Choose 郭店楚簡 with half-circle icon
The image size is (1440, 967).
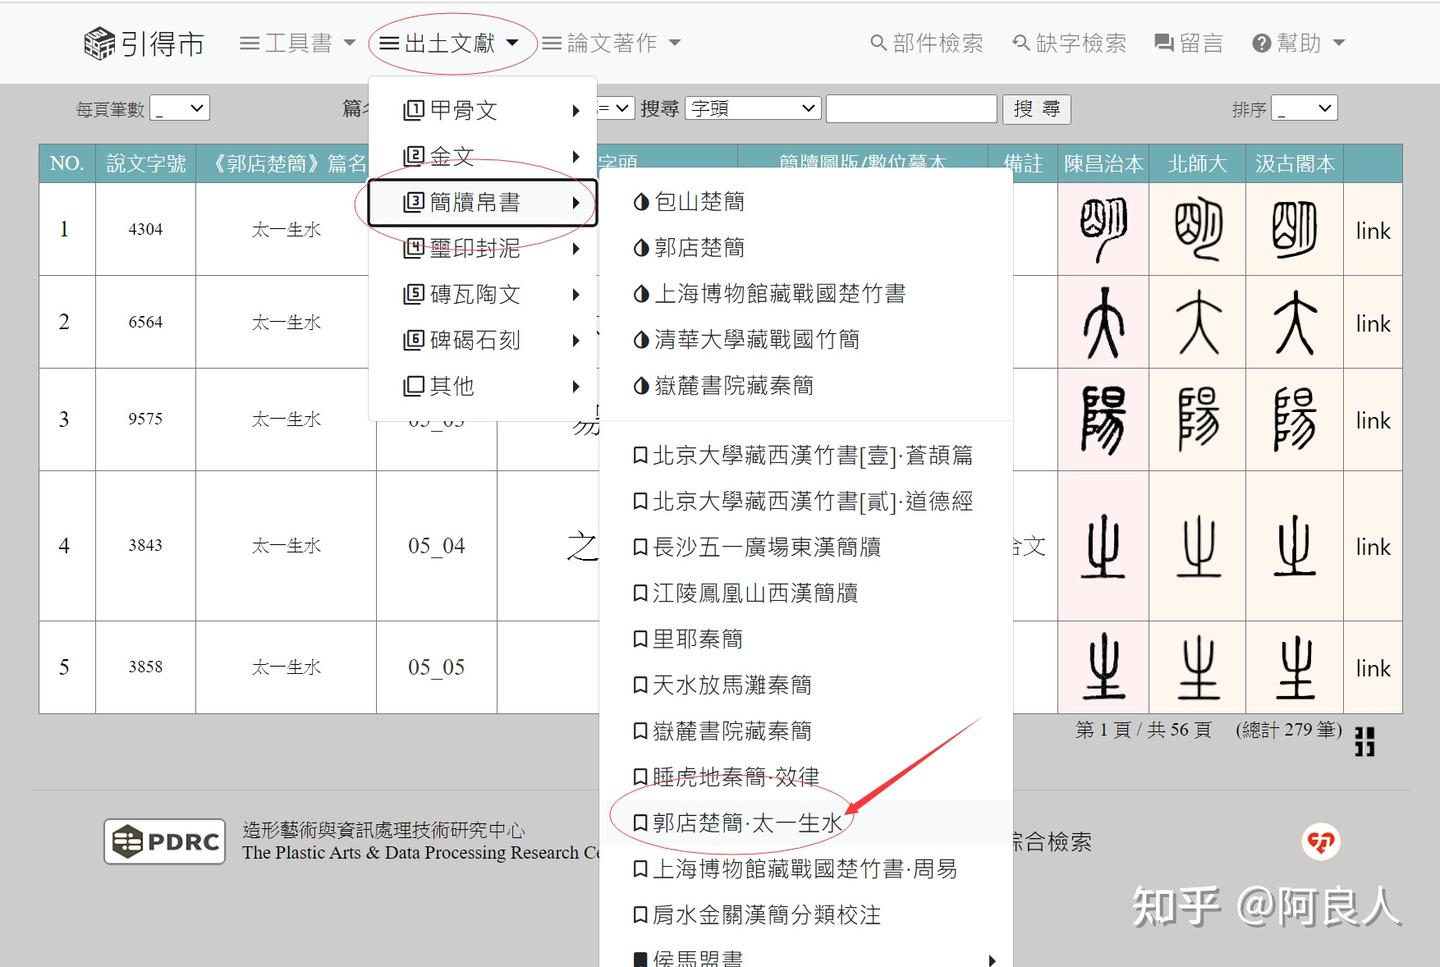(689, 248)
